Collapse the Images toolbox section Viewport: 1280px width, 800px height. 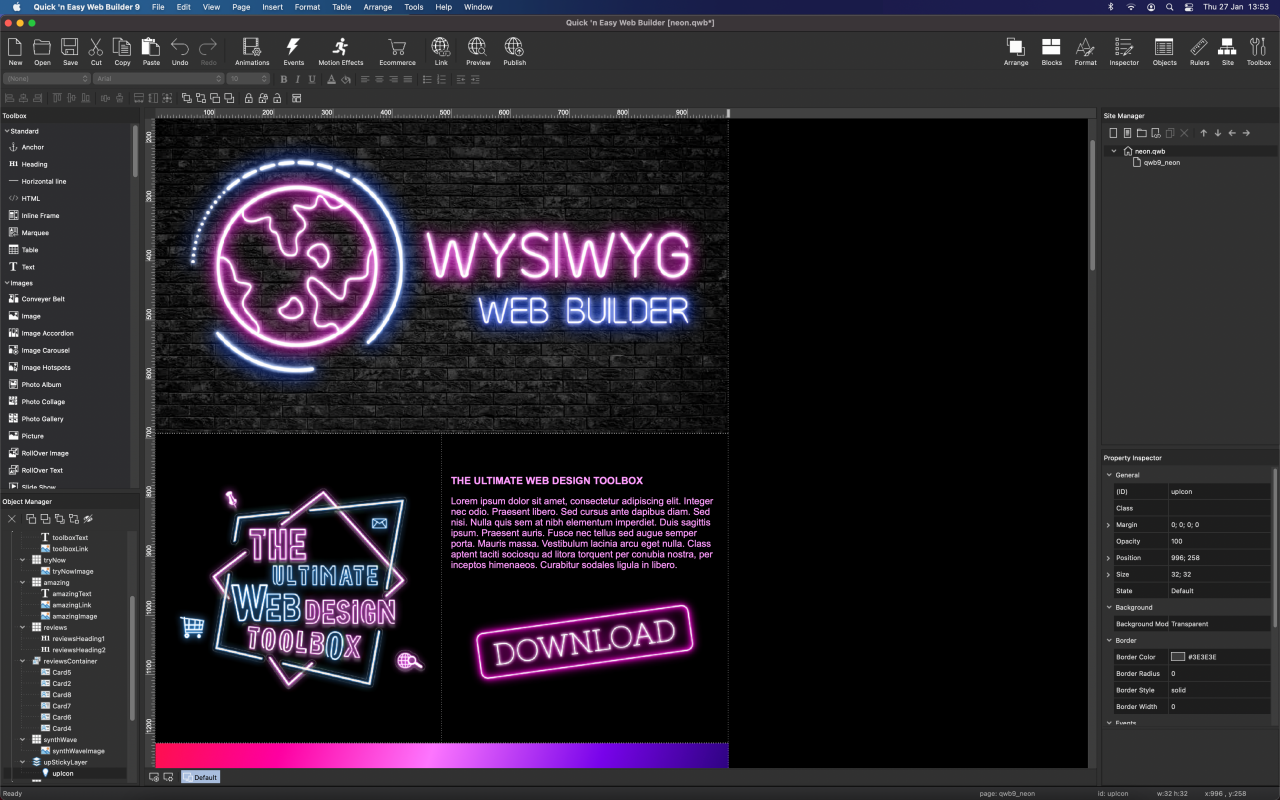pos(6,283)
